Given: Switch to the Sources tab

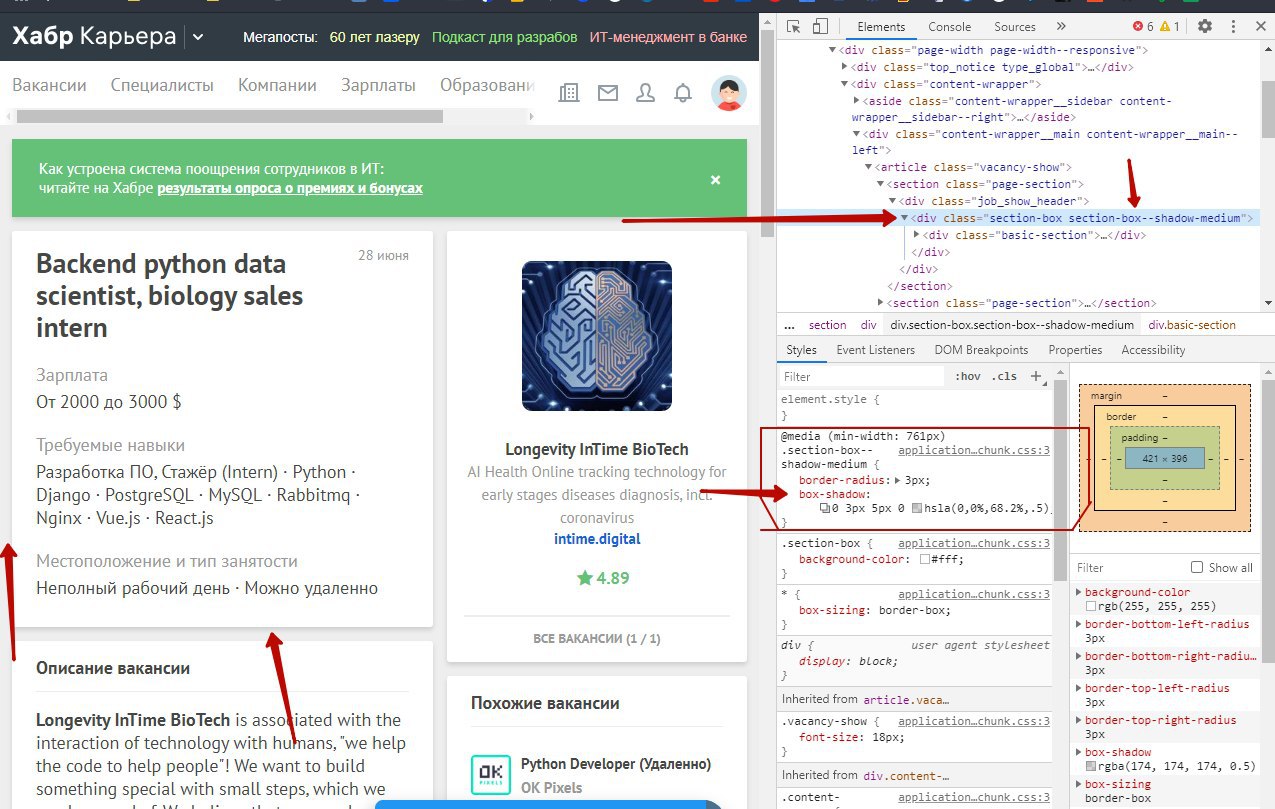Looking at the screenshot, I should (1014, 27).
